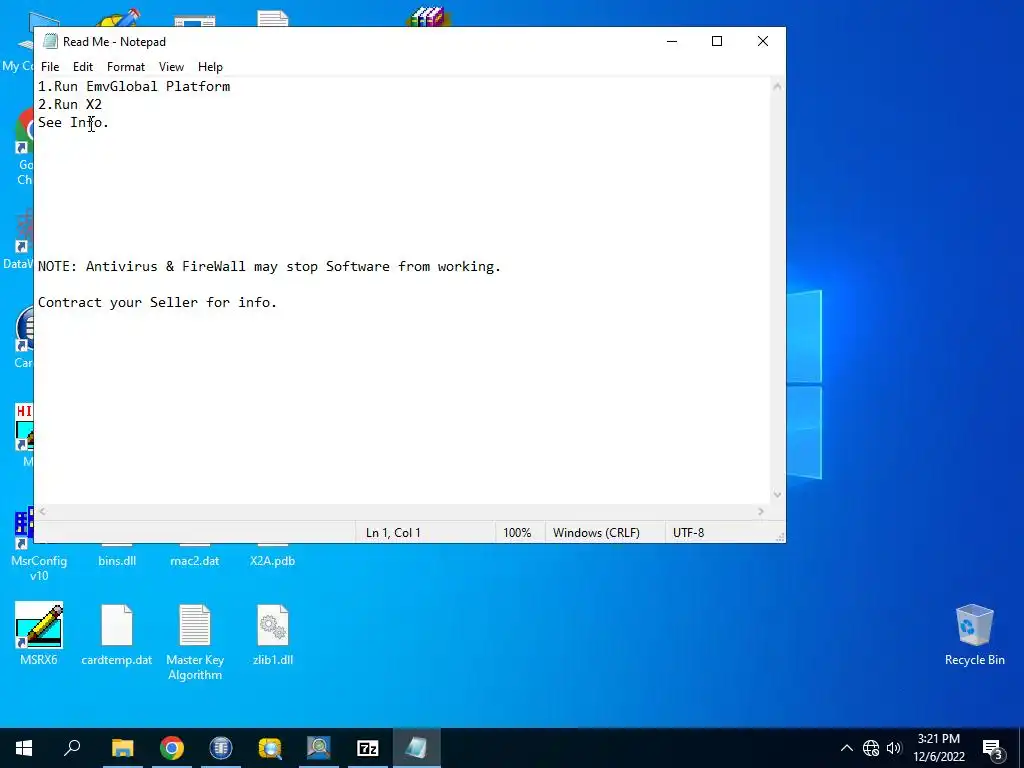Open the Edit menu in Notepad
1024x768 pixels.
[x=83, y=67]
